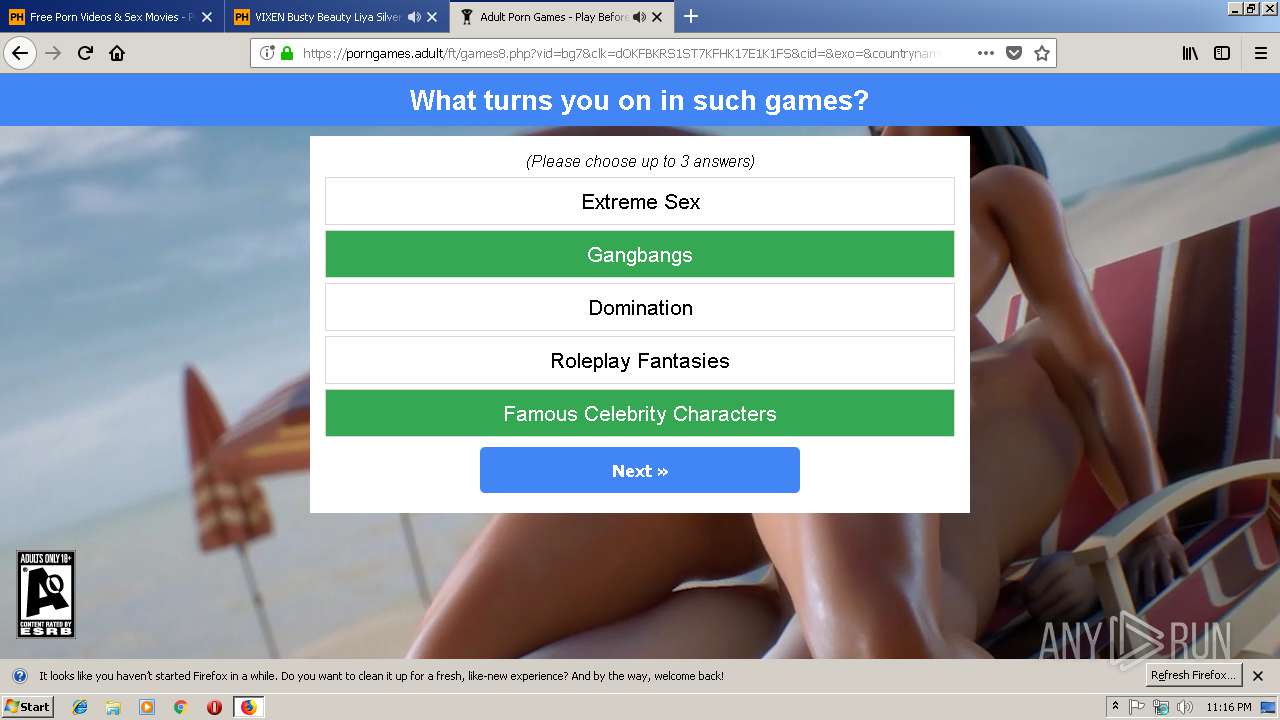Screen dimensions: 1280x720
Task: Go back to the previous page
Action: [20, 53]
